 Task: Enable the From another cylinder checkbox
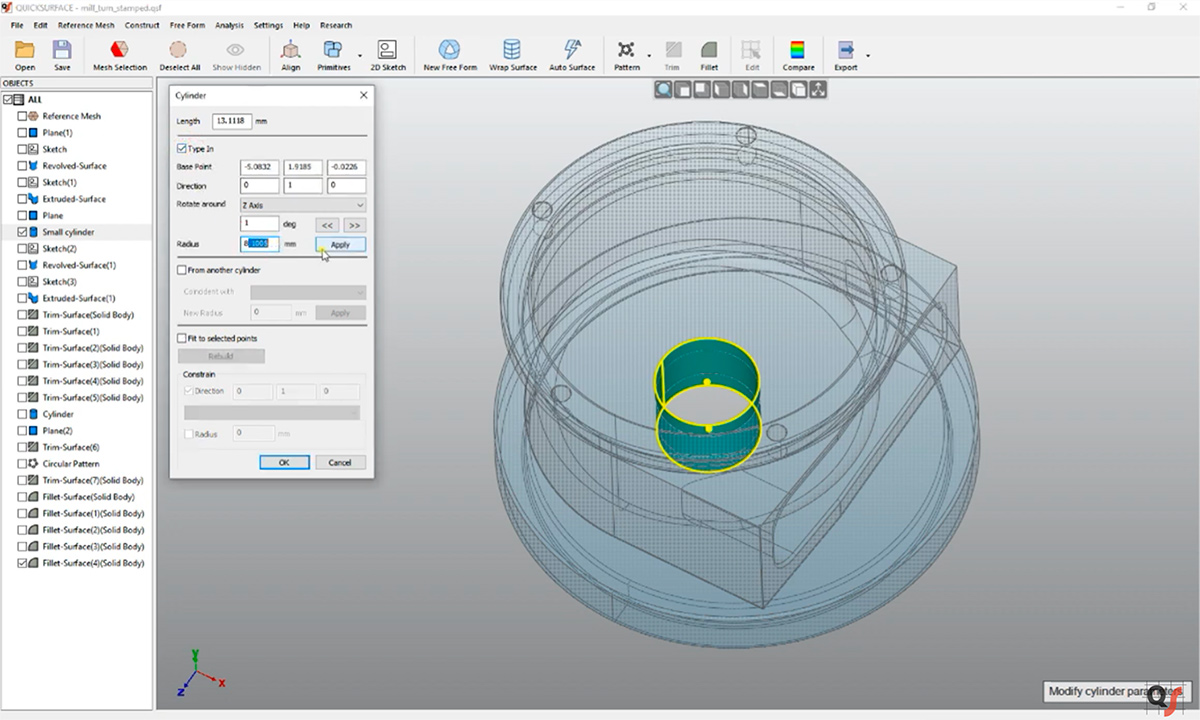pos(182,270)
